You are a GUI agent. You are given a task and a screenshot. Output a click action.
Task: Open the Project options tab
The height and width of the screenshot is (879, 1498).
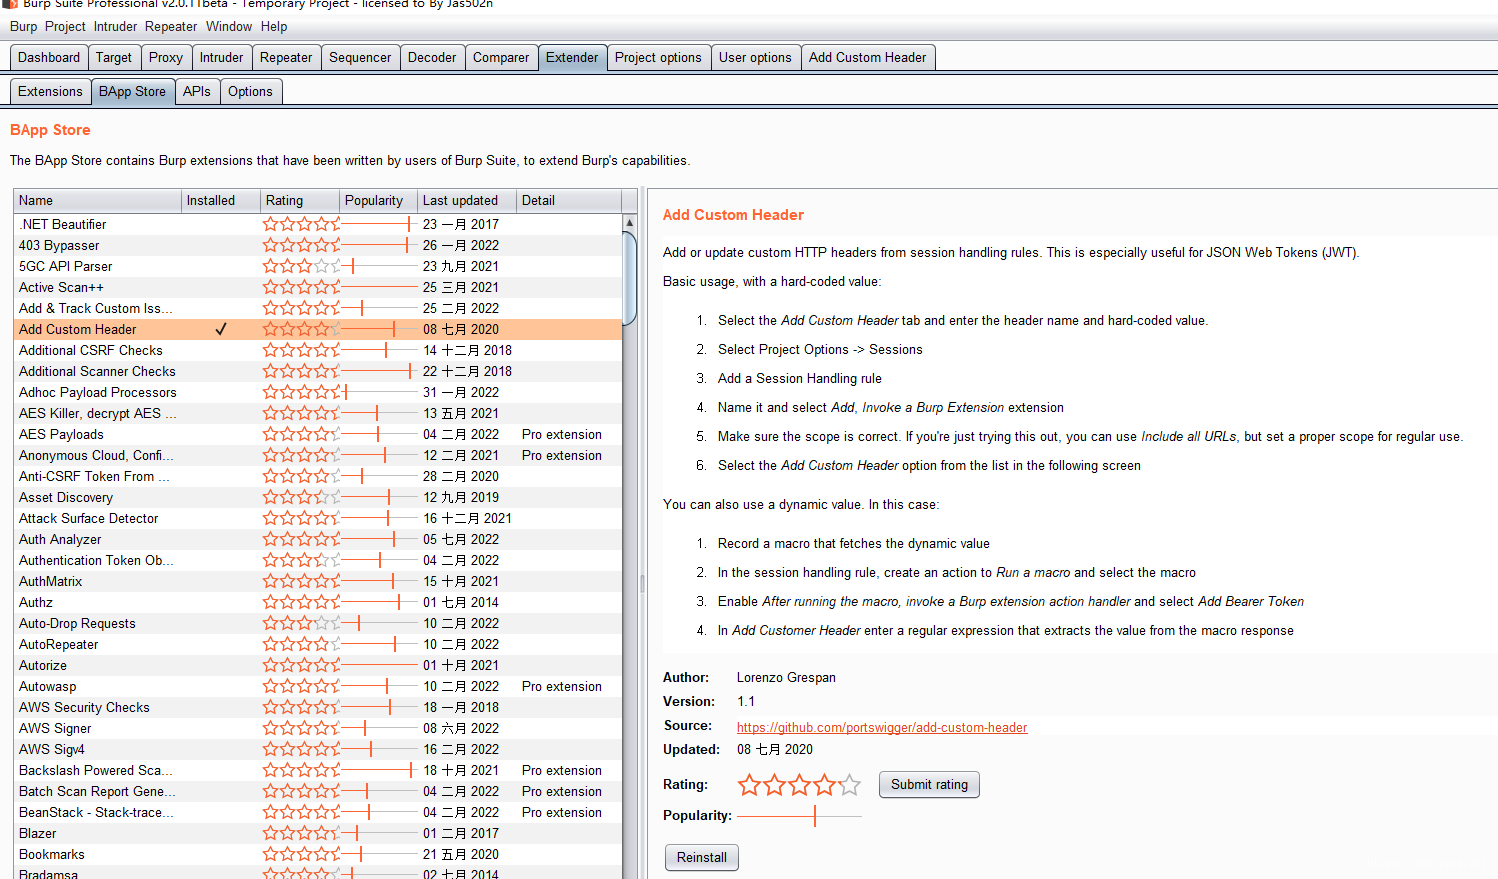pyautogui.click(x=658, y=58)
